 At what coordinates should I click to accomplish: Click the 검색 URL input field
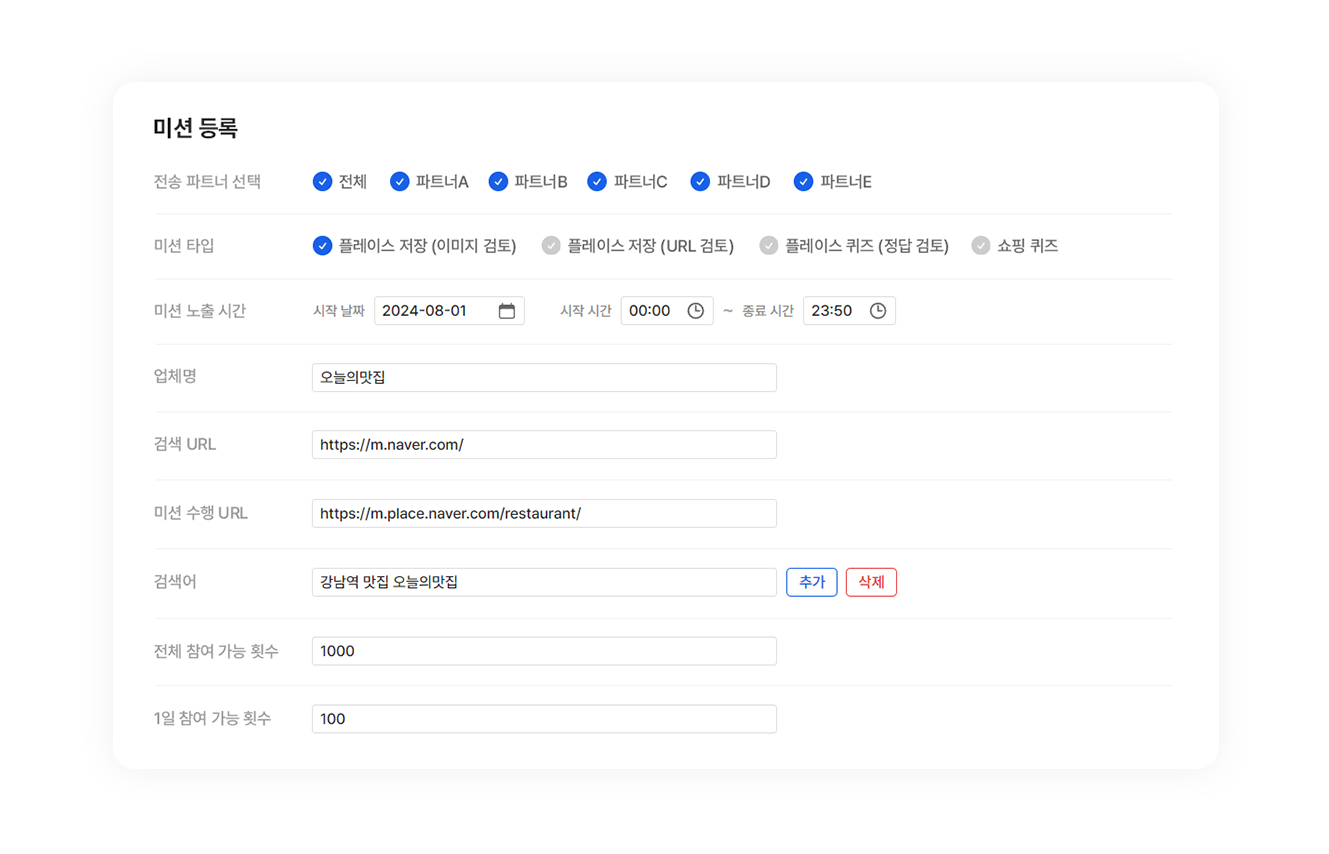point(544,444)
